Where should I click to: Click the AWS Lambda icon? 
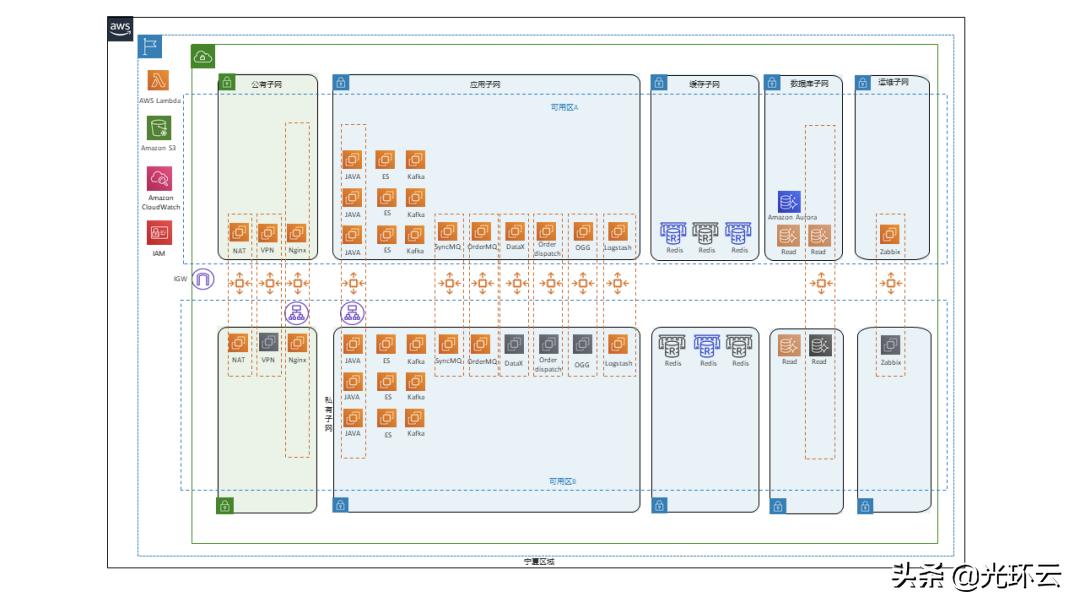158,81
